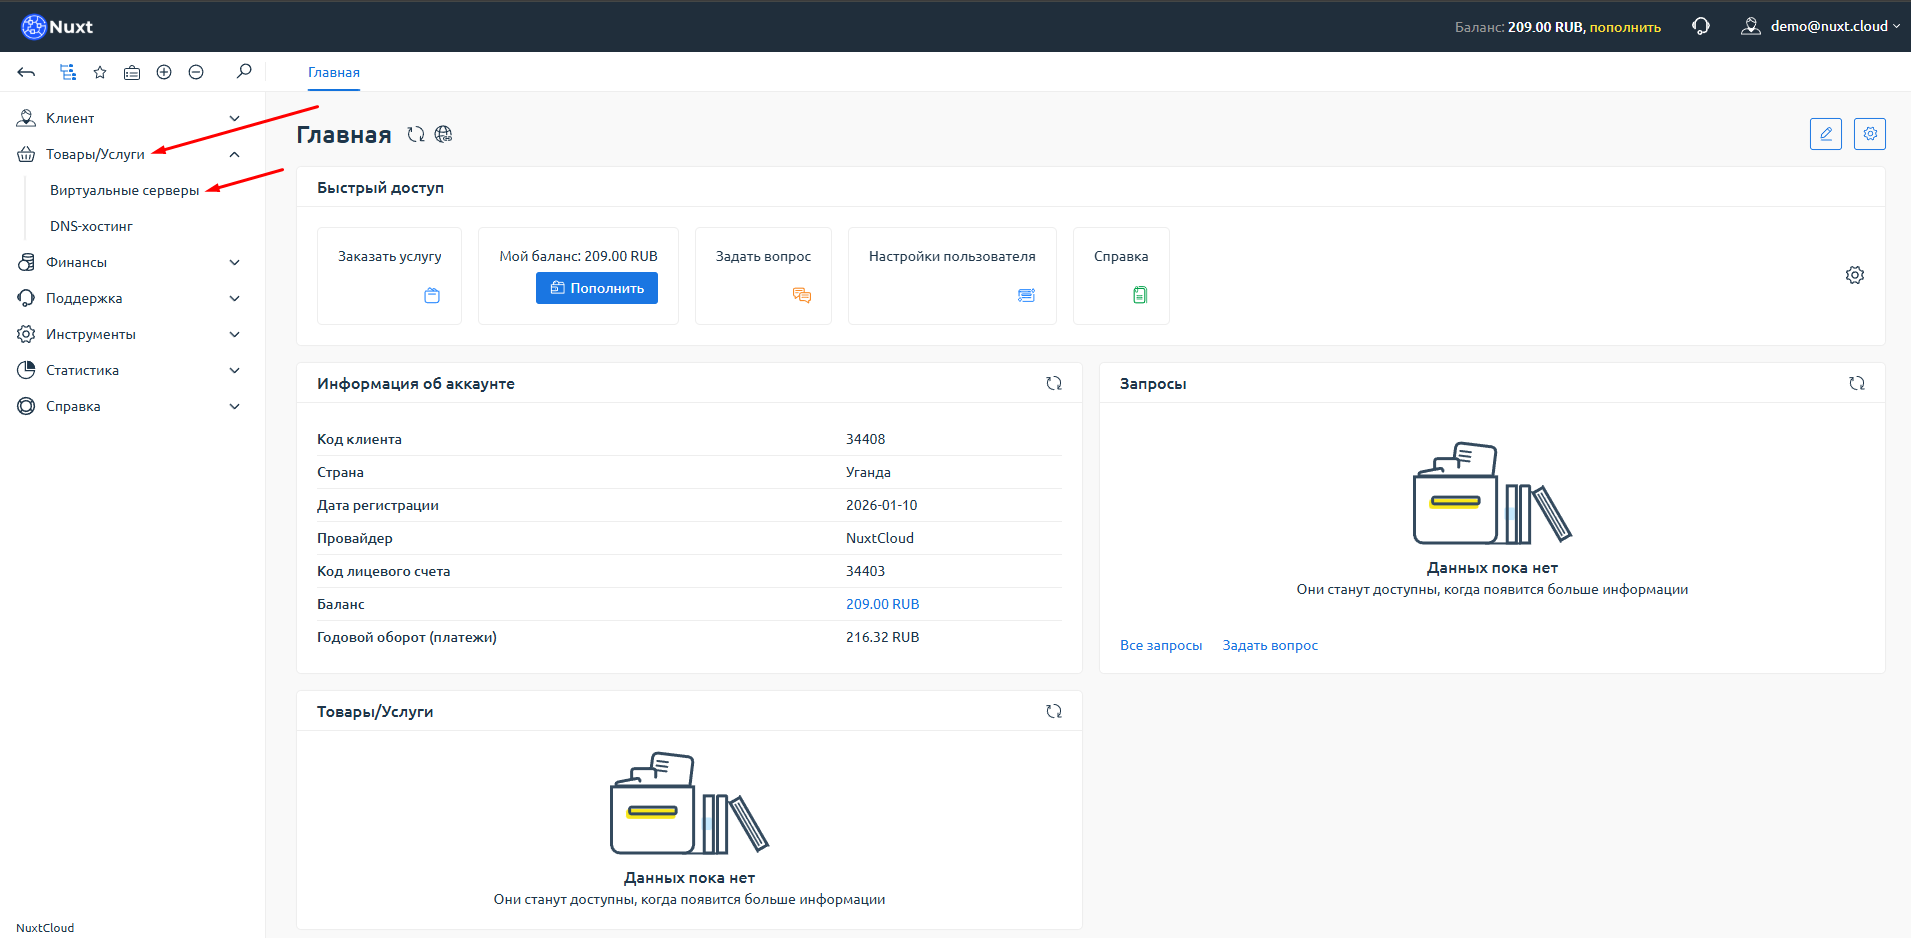Click the gear settings icon in the top right corner
The image size is (1911, 938).
1869,133
